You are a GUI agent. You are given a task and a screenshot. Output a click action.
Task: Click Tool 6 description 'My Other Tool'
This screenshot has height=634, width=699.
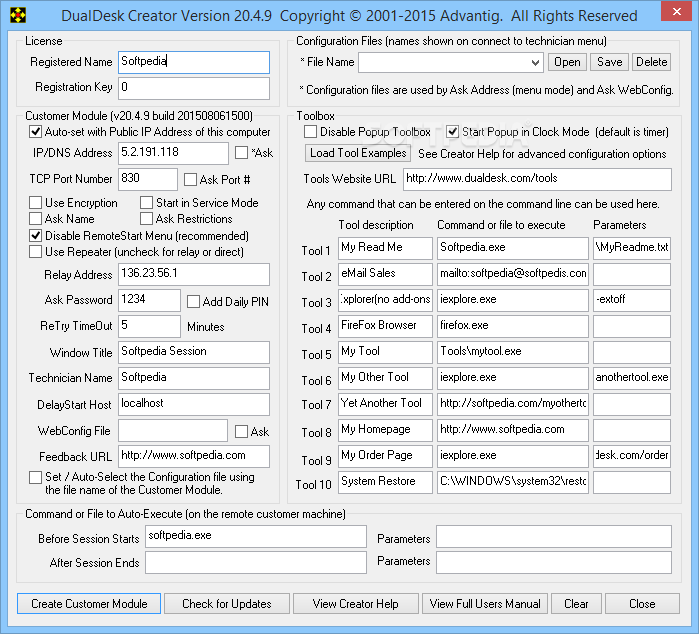tap(385, 378)
